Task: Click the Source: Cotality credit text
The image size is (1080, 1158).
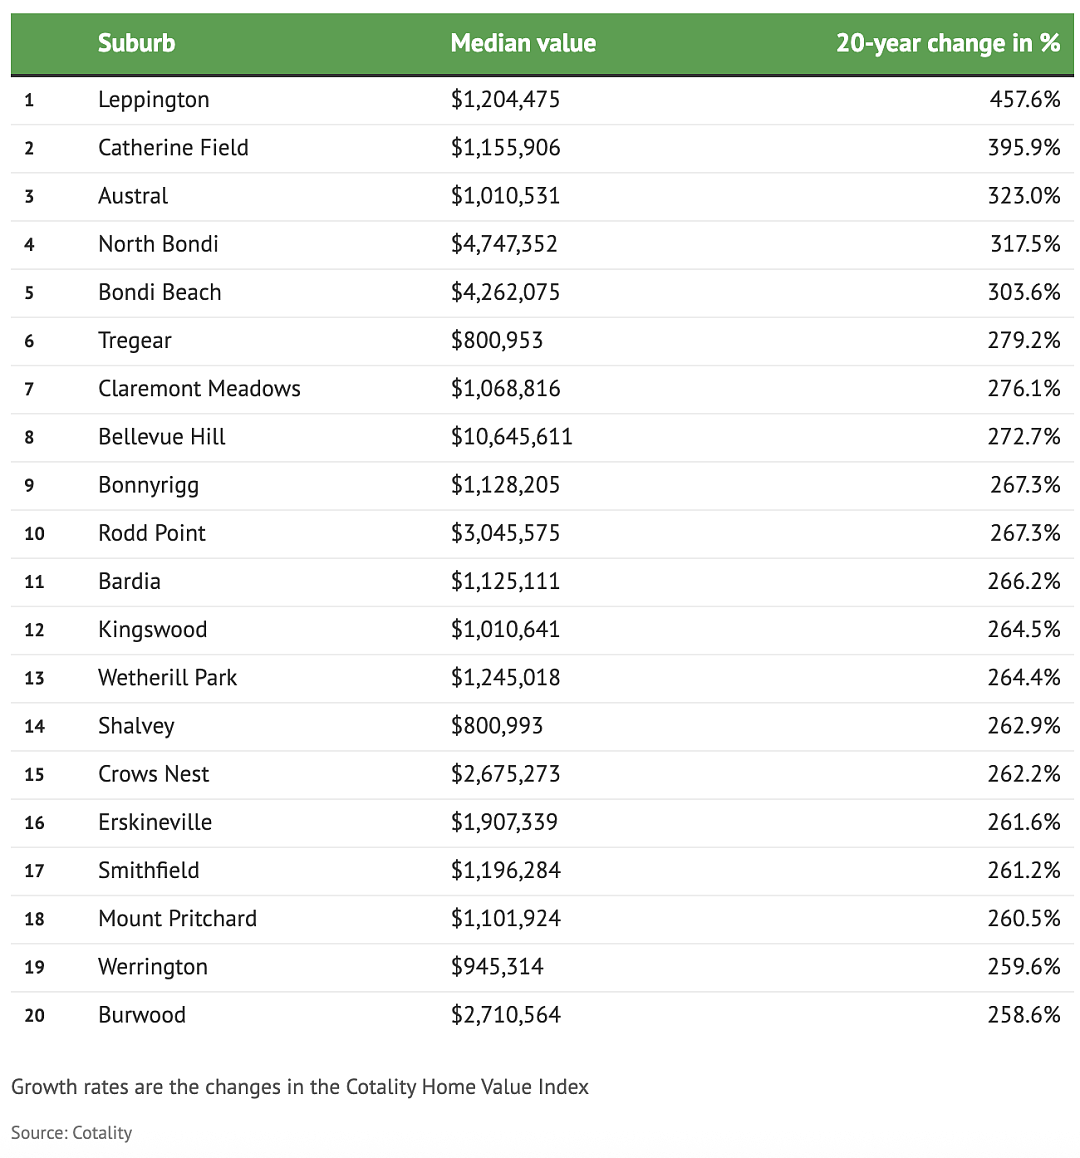Action: tap(72, 1133)
